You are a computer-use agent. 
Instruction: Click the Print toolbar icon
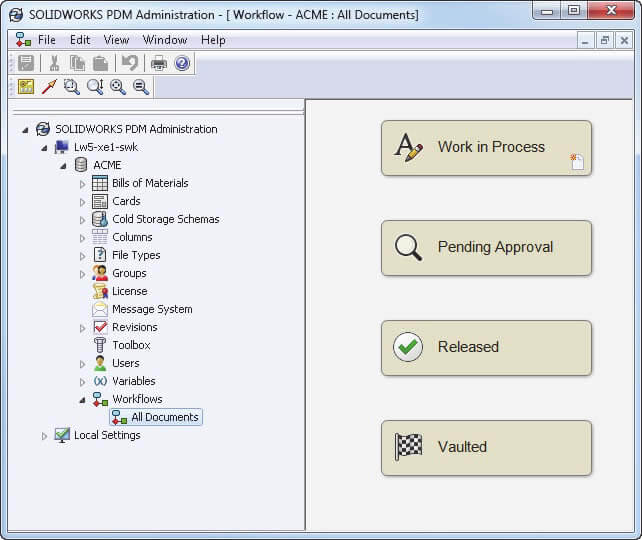[159, 63]
